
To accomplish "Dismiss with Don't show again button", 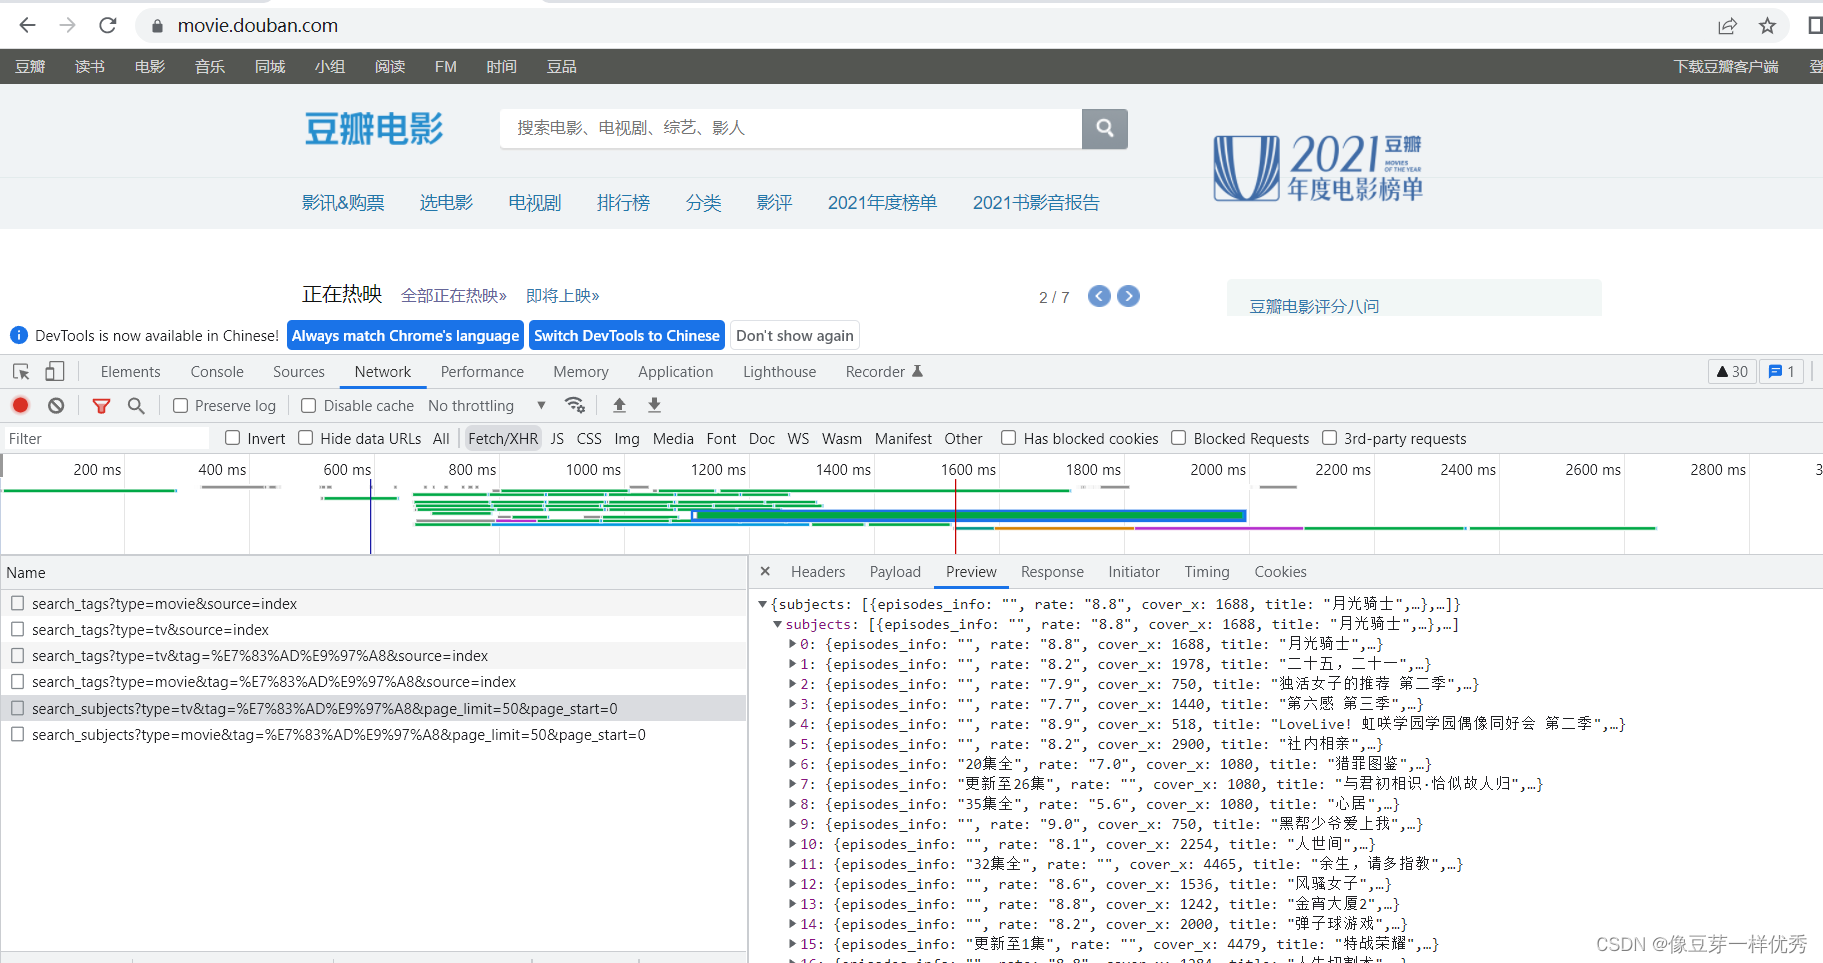I will (795, 335).
